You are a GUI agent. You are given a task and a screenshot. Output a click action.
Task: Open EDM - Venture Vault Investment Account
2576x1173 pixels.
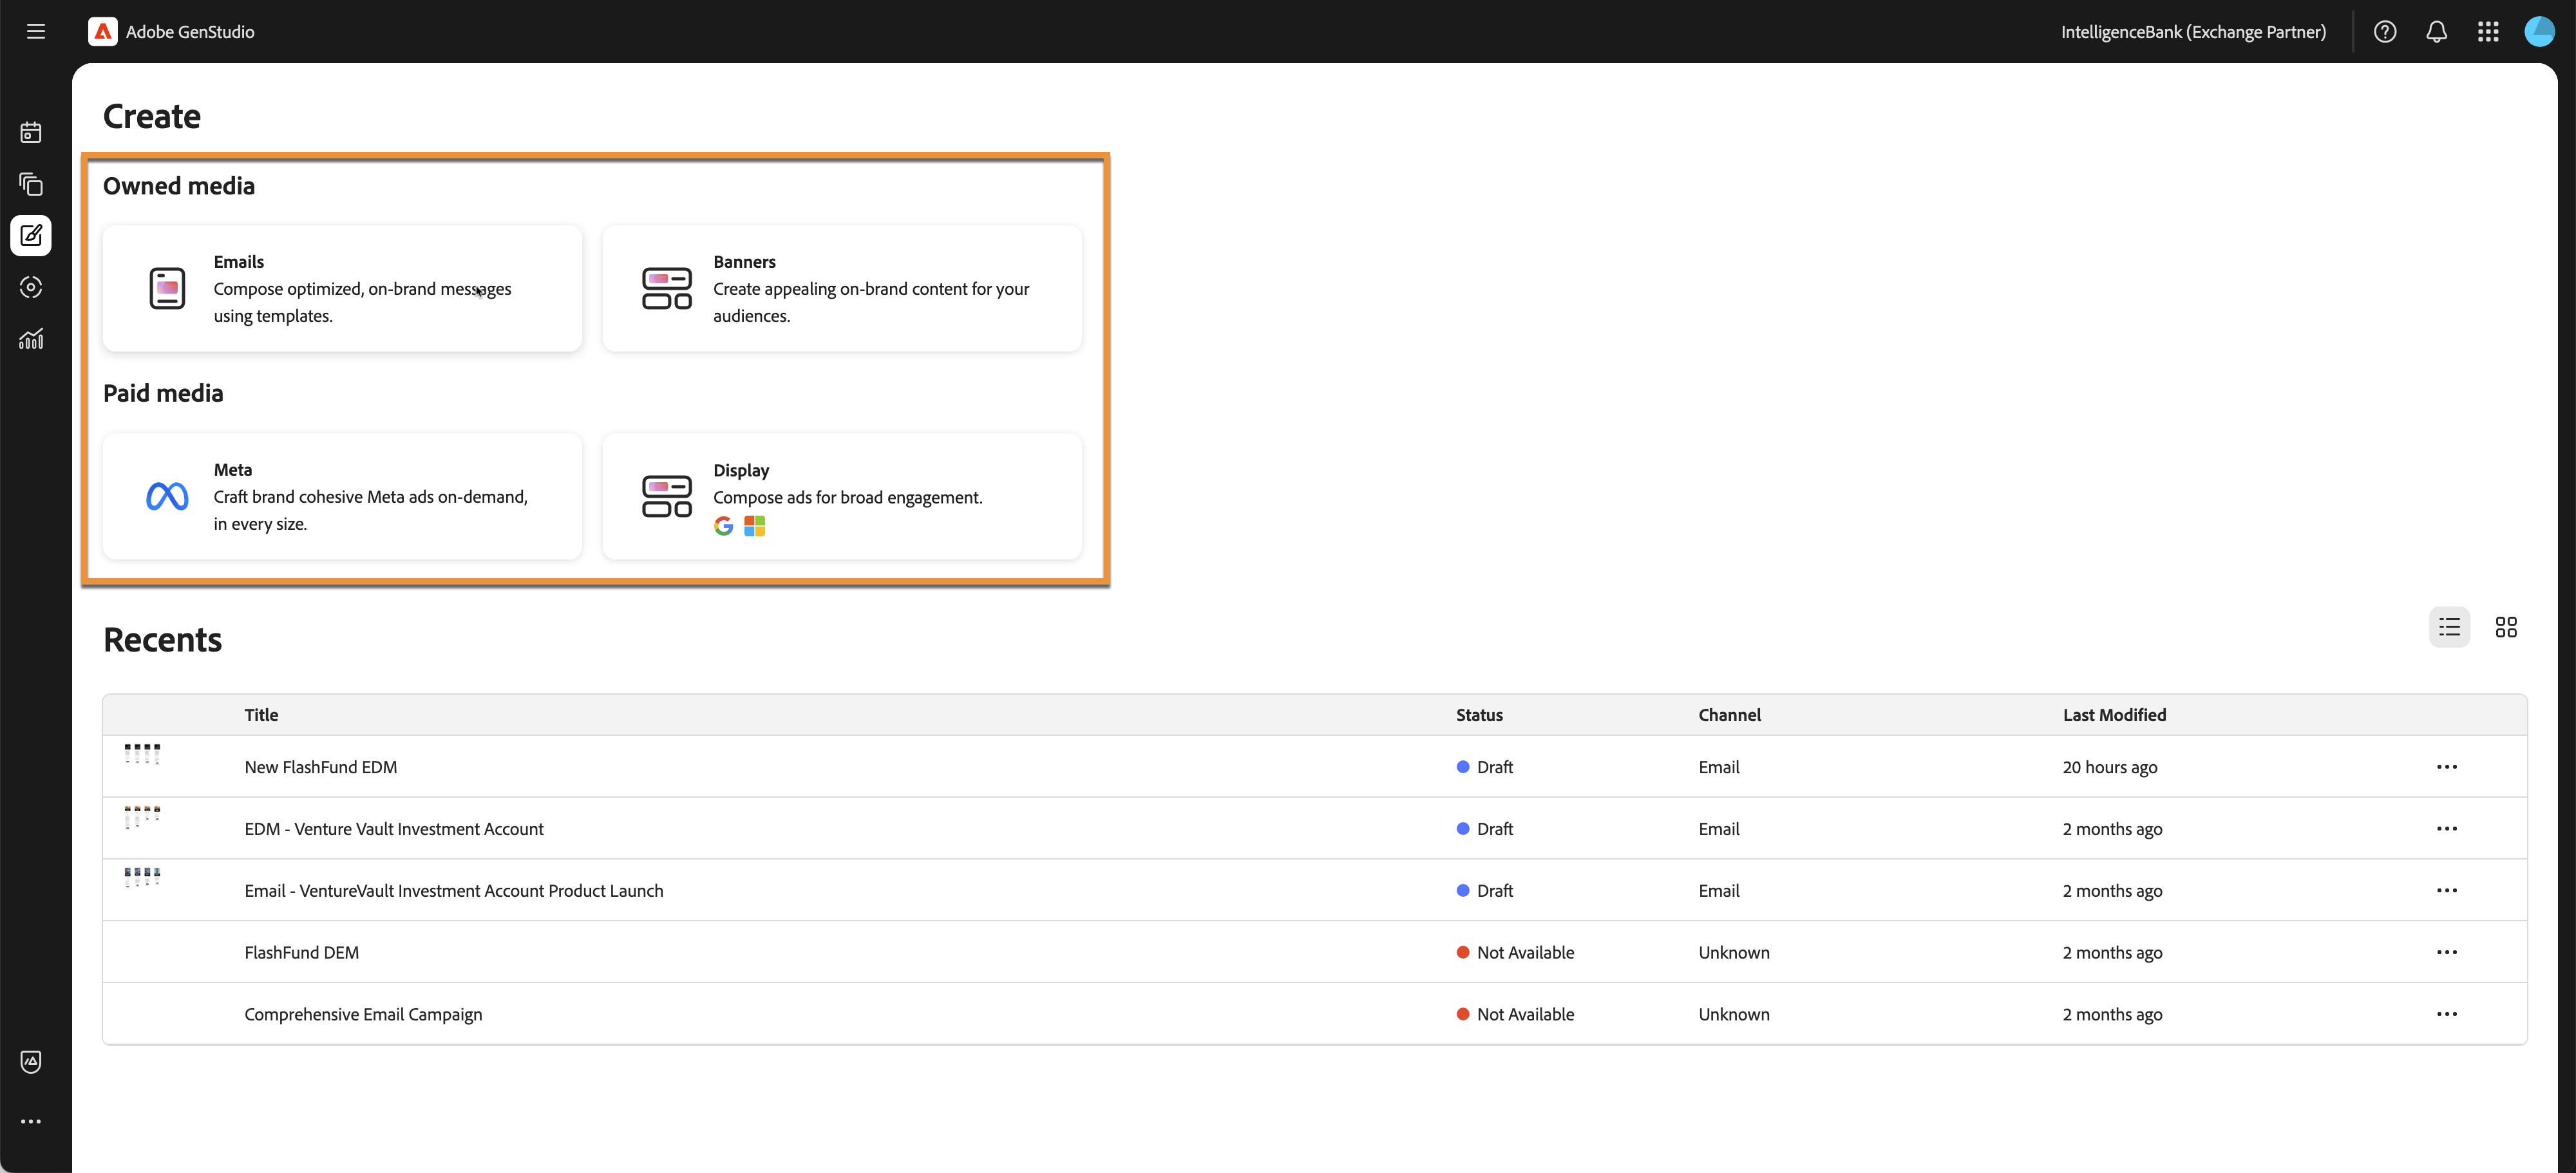[394, 829]
